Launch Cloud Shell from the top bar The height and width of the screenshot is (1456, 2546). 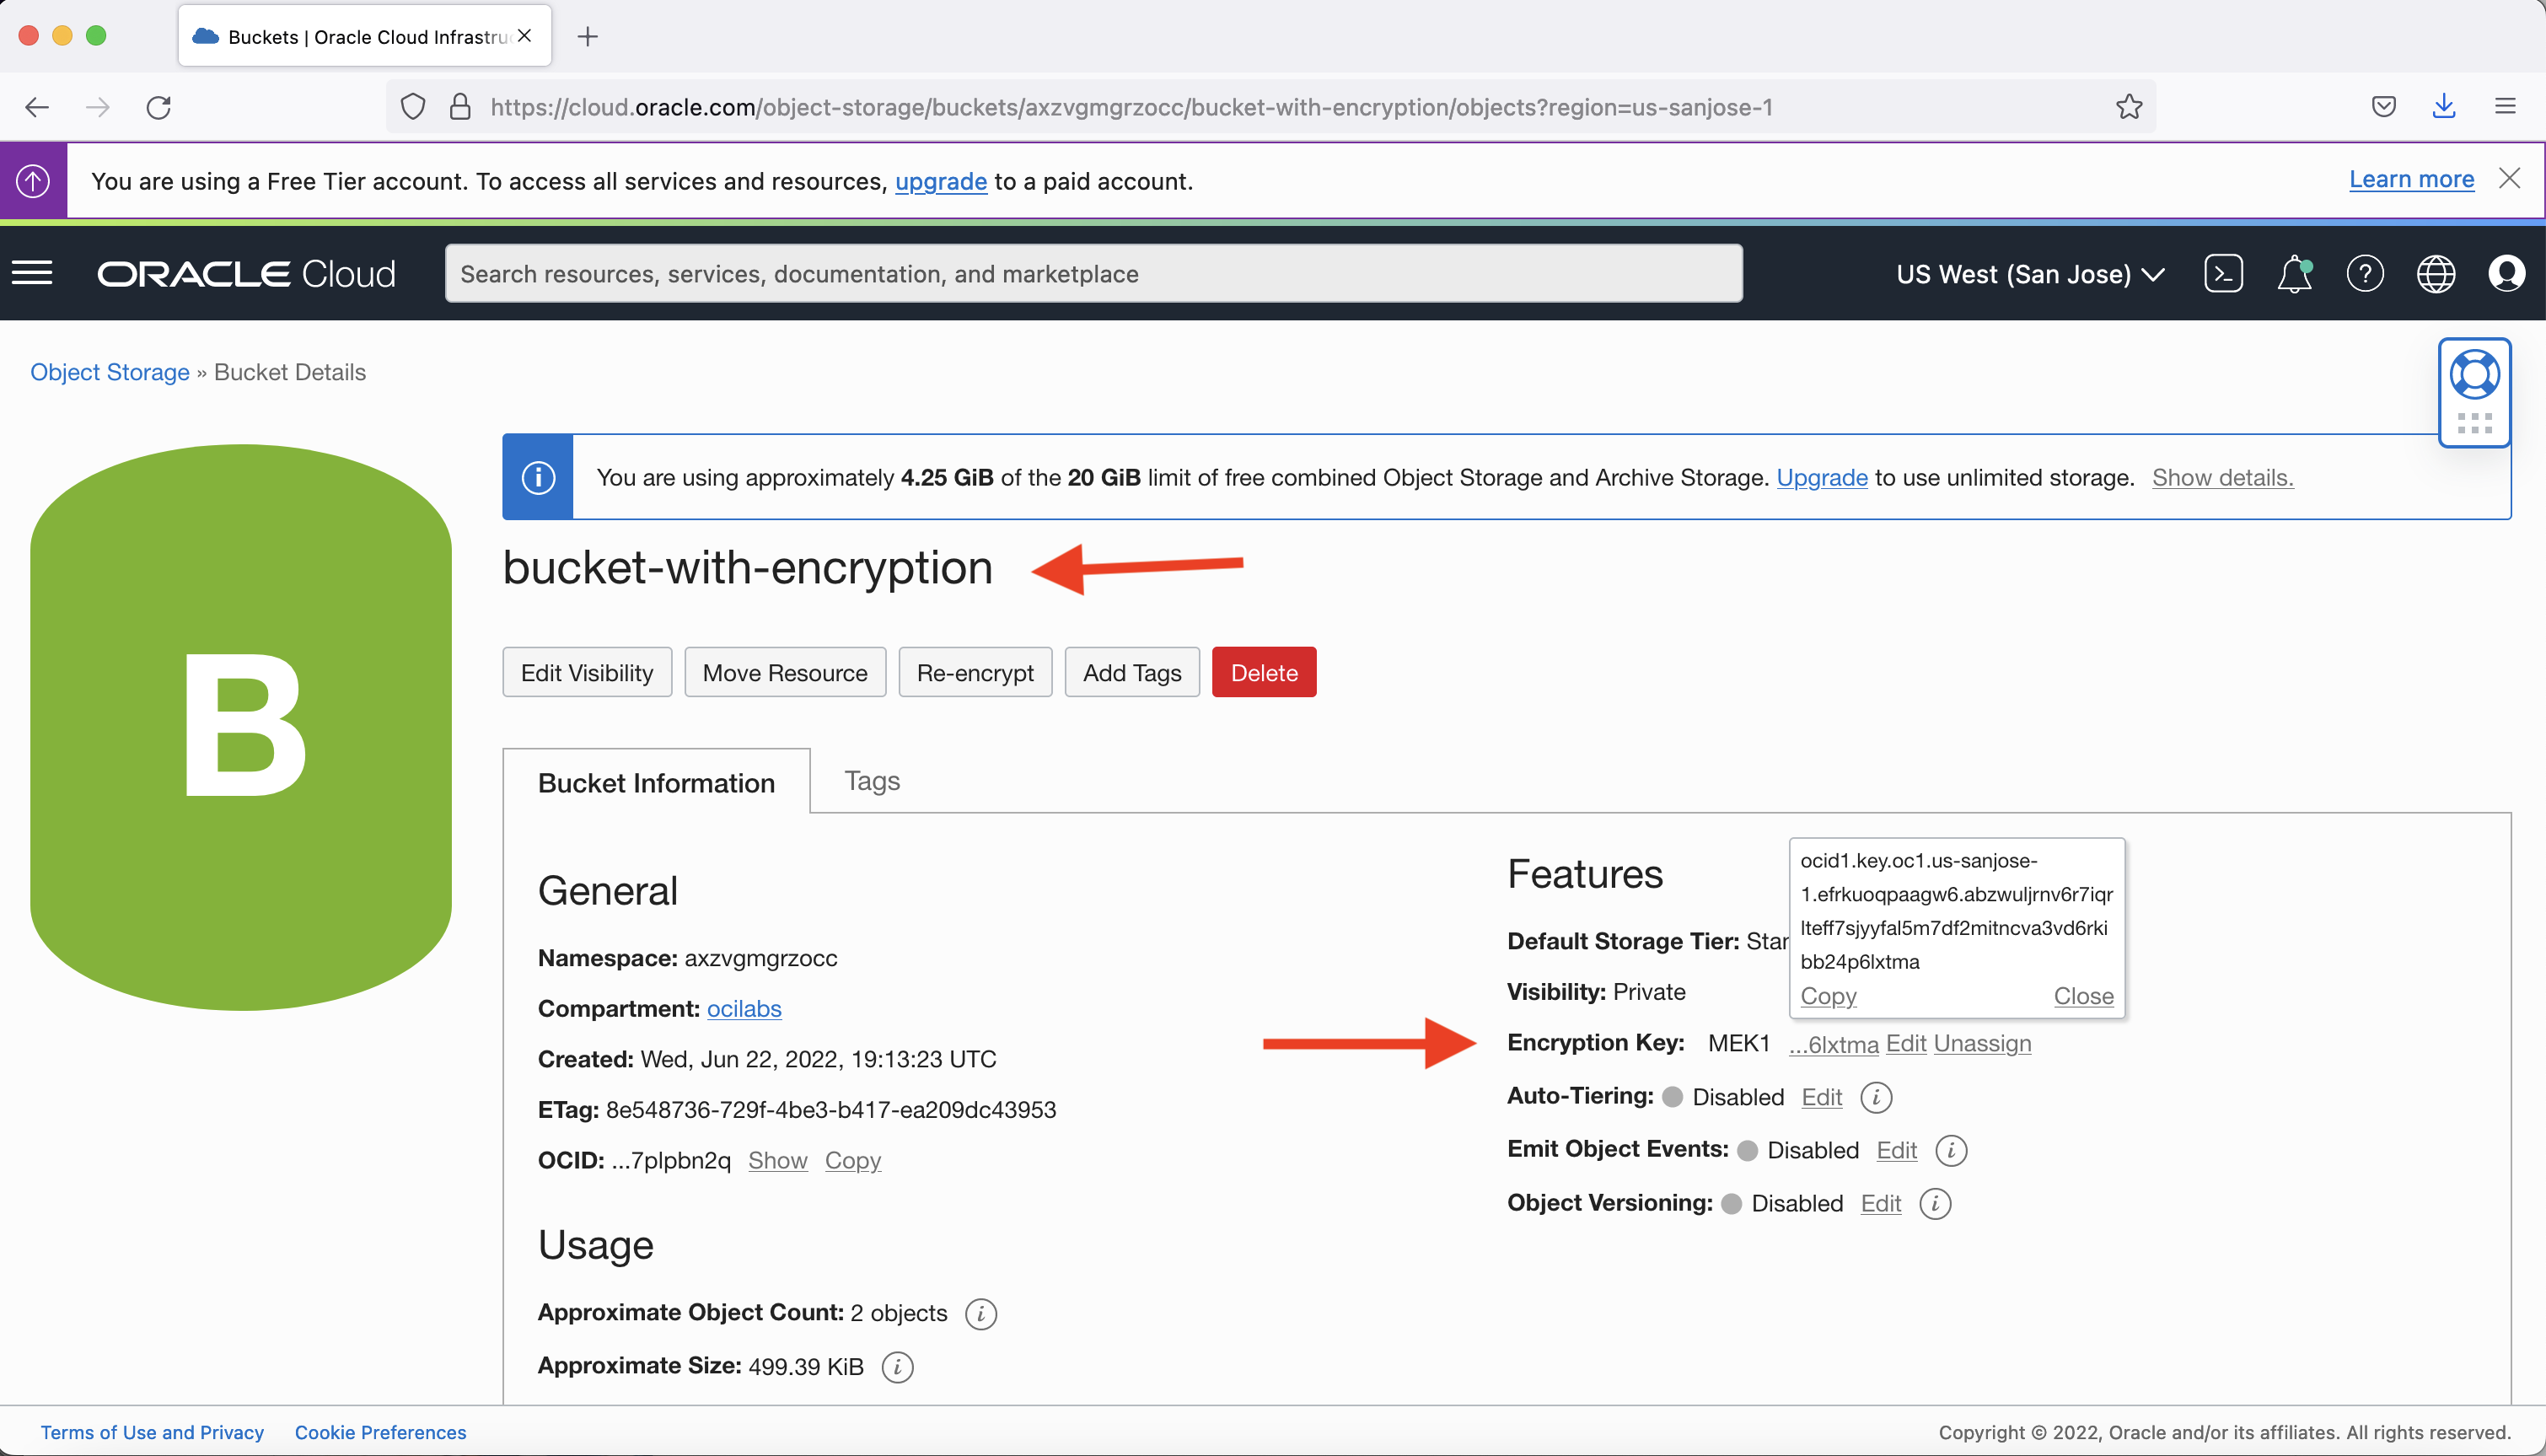click(x=2223, y=273)
